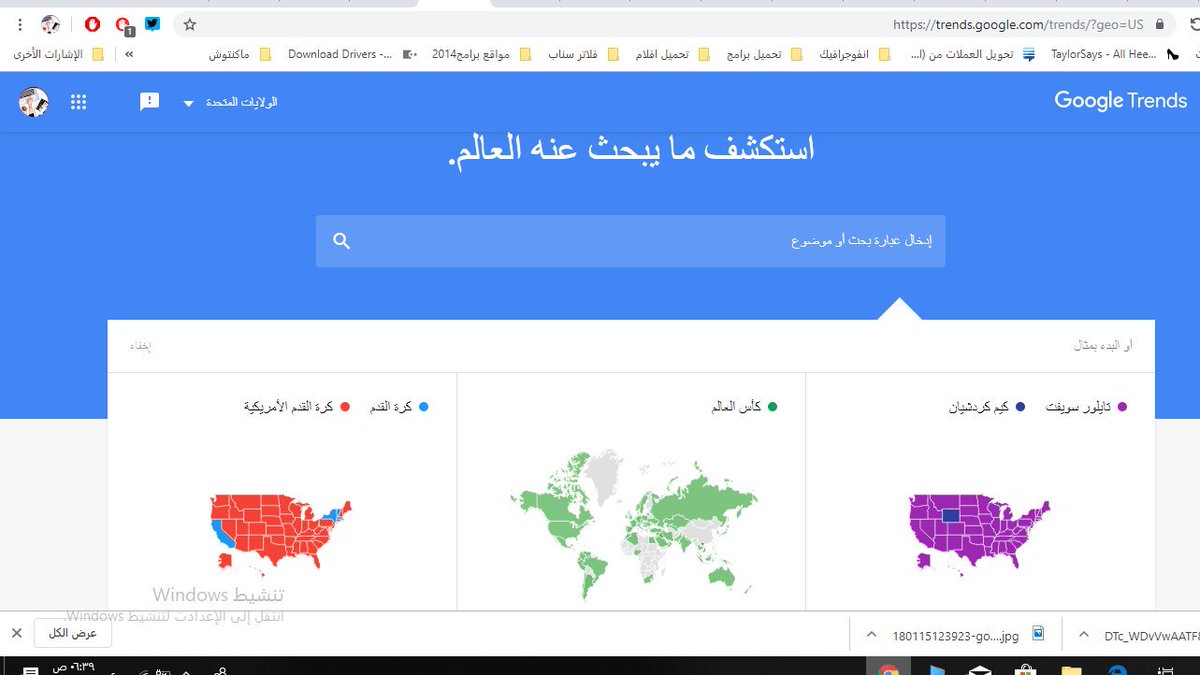Click the Chrome profile avatar in toolbar

coord(49,24)
